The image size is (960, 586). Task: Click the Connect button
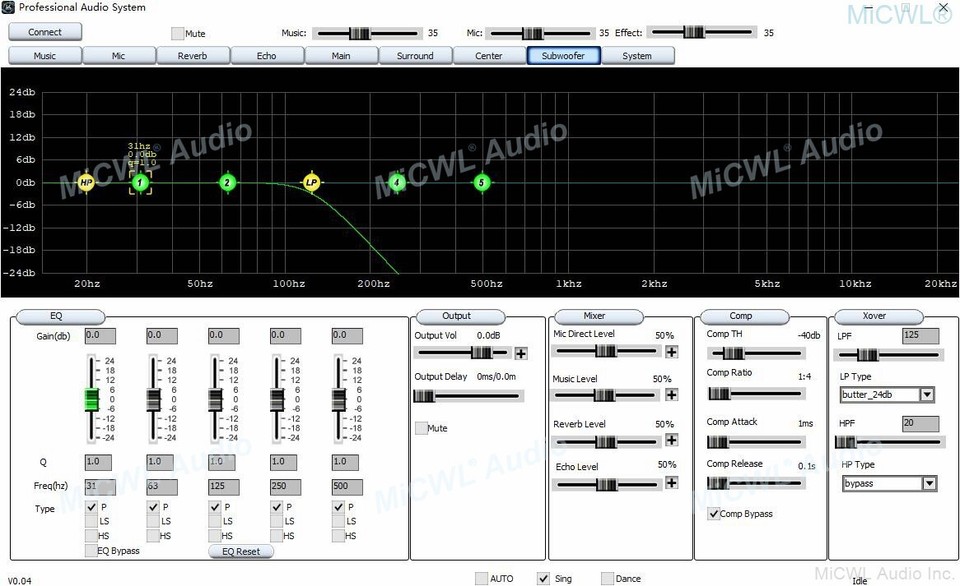44,32
